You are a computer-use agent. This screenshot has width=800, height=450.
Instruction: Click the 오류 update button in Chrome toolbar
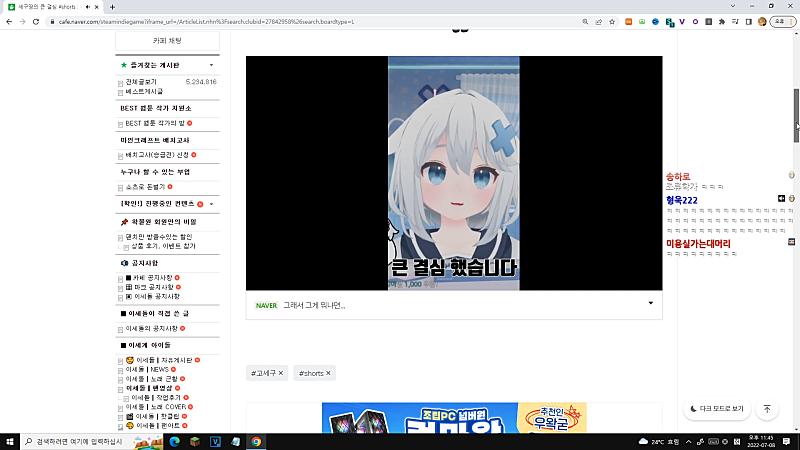coord(783,22)
